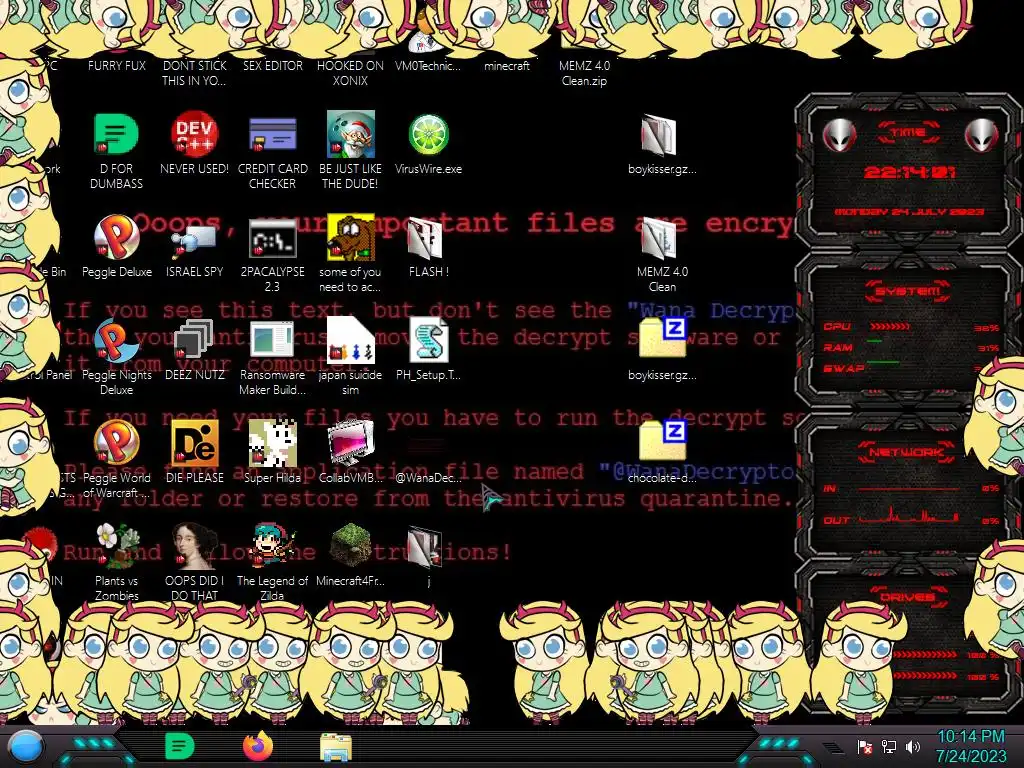Select The Legend of Zilda icon
Viewport: 1024px width, 768px height.
point(272,546)
